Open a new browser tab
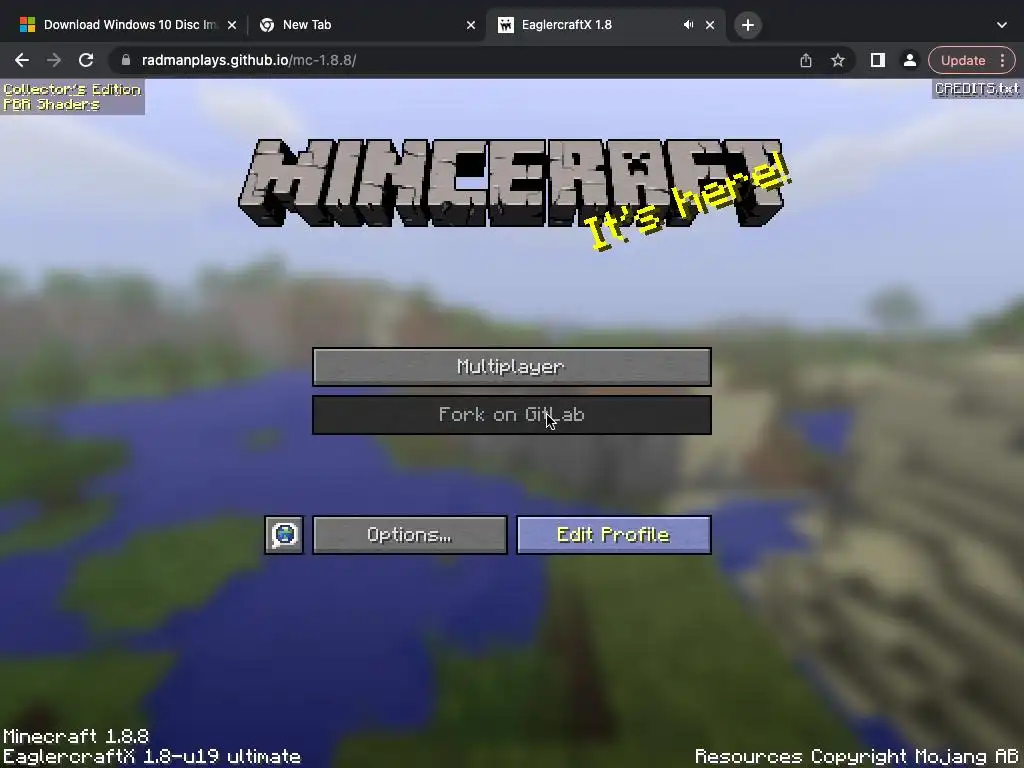The width and height of the screenshot is (1024, 768). coord(748,25)
